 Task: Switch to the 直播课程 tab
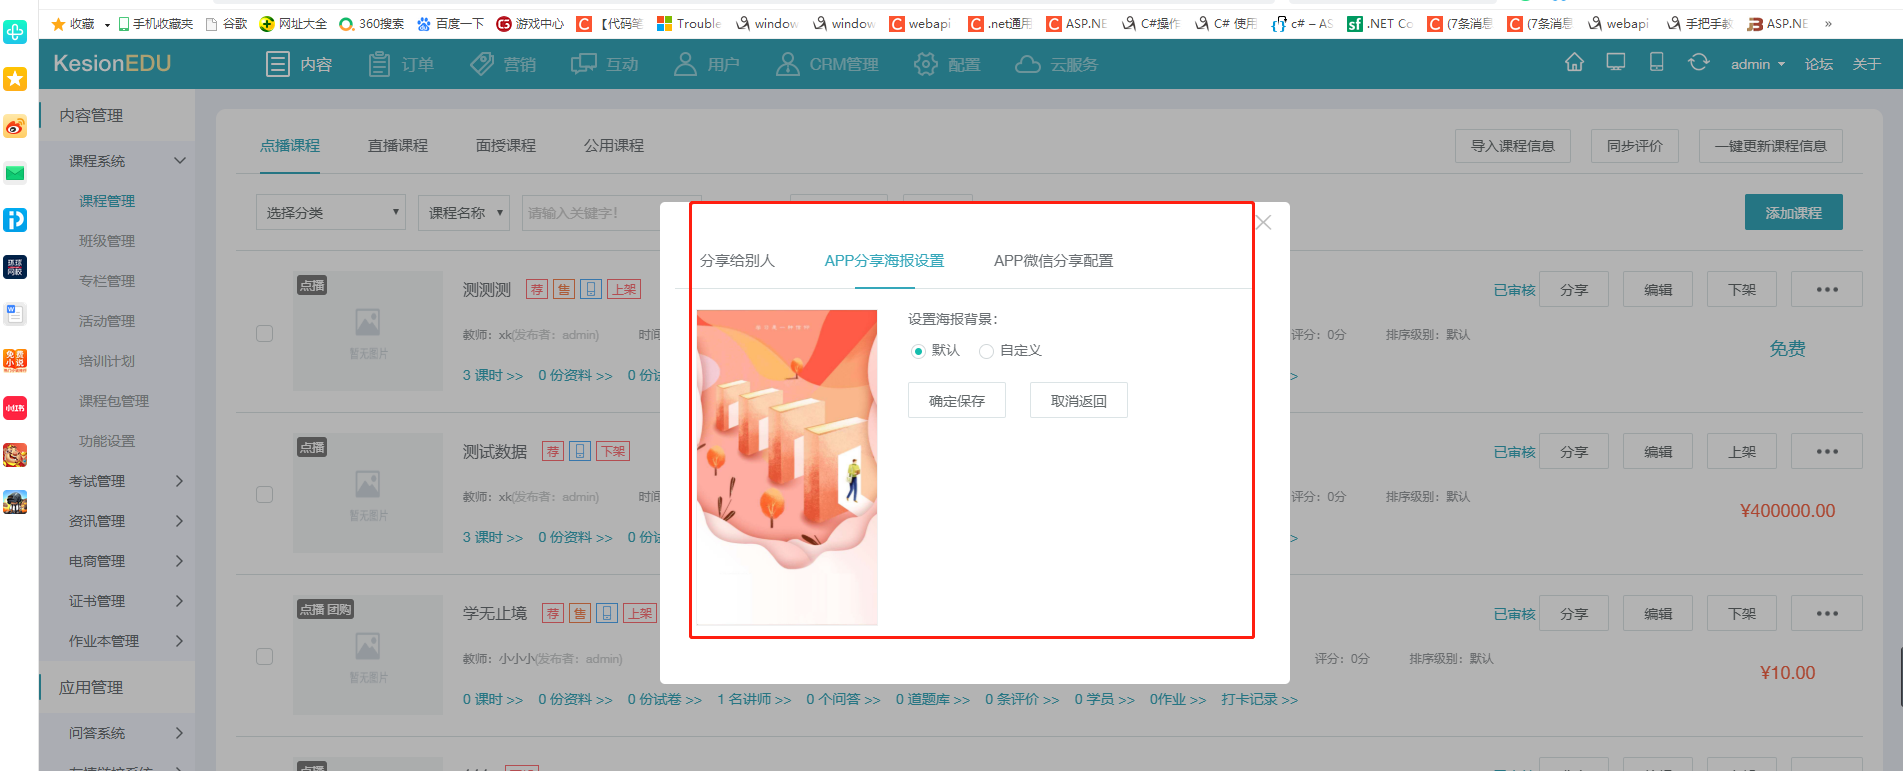(397, 146)
